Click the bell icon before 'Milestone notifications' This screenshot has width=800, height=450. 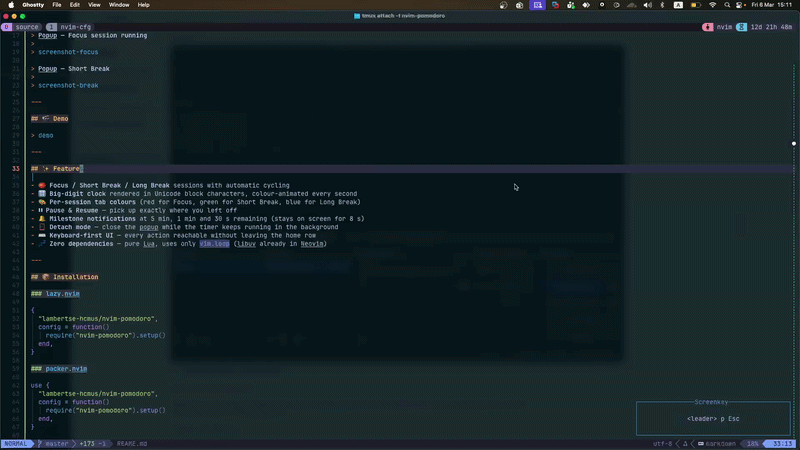(x=42, y=219)
